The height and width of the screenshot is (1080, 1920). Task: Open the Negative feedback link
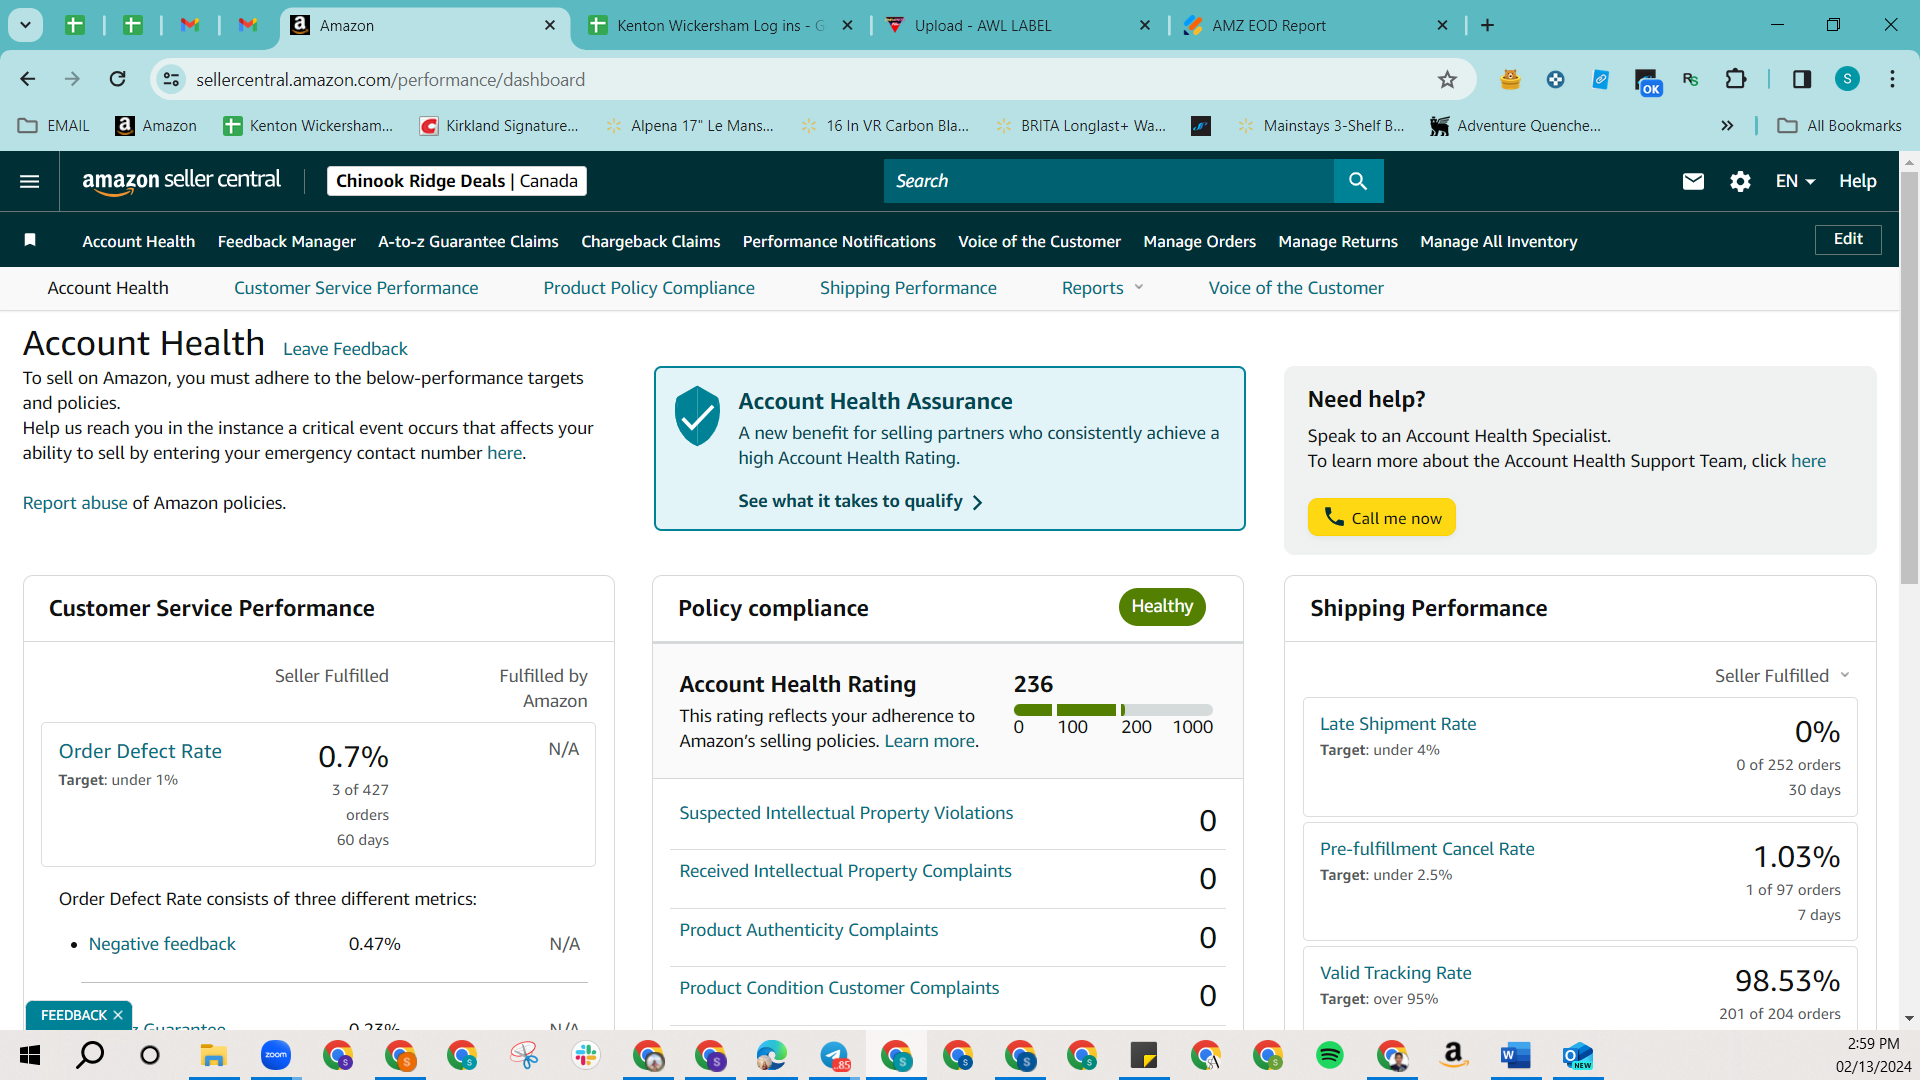click(162, 944)
